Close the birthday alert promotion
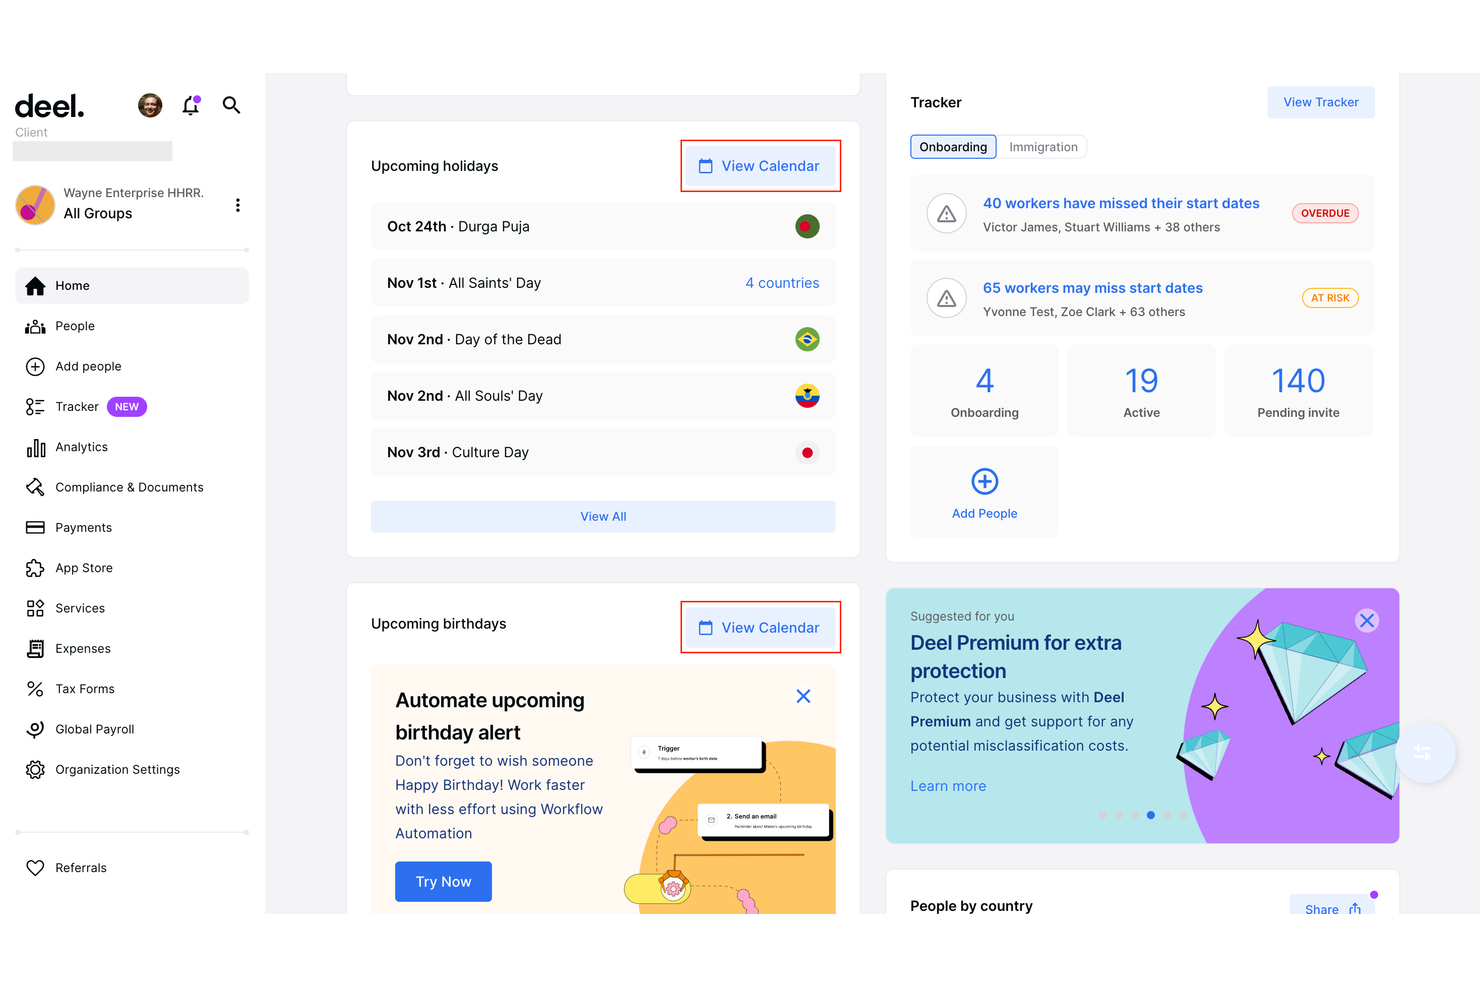 tap(803, 696)
